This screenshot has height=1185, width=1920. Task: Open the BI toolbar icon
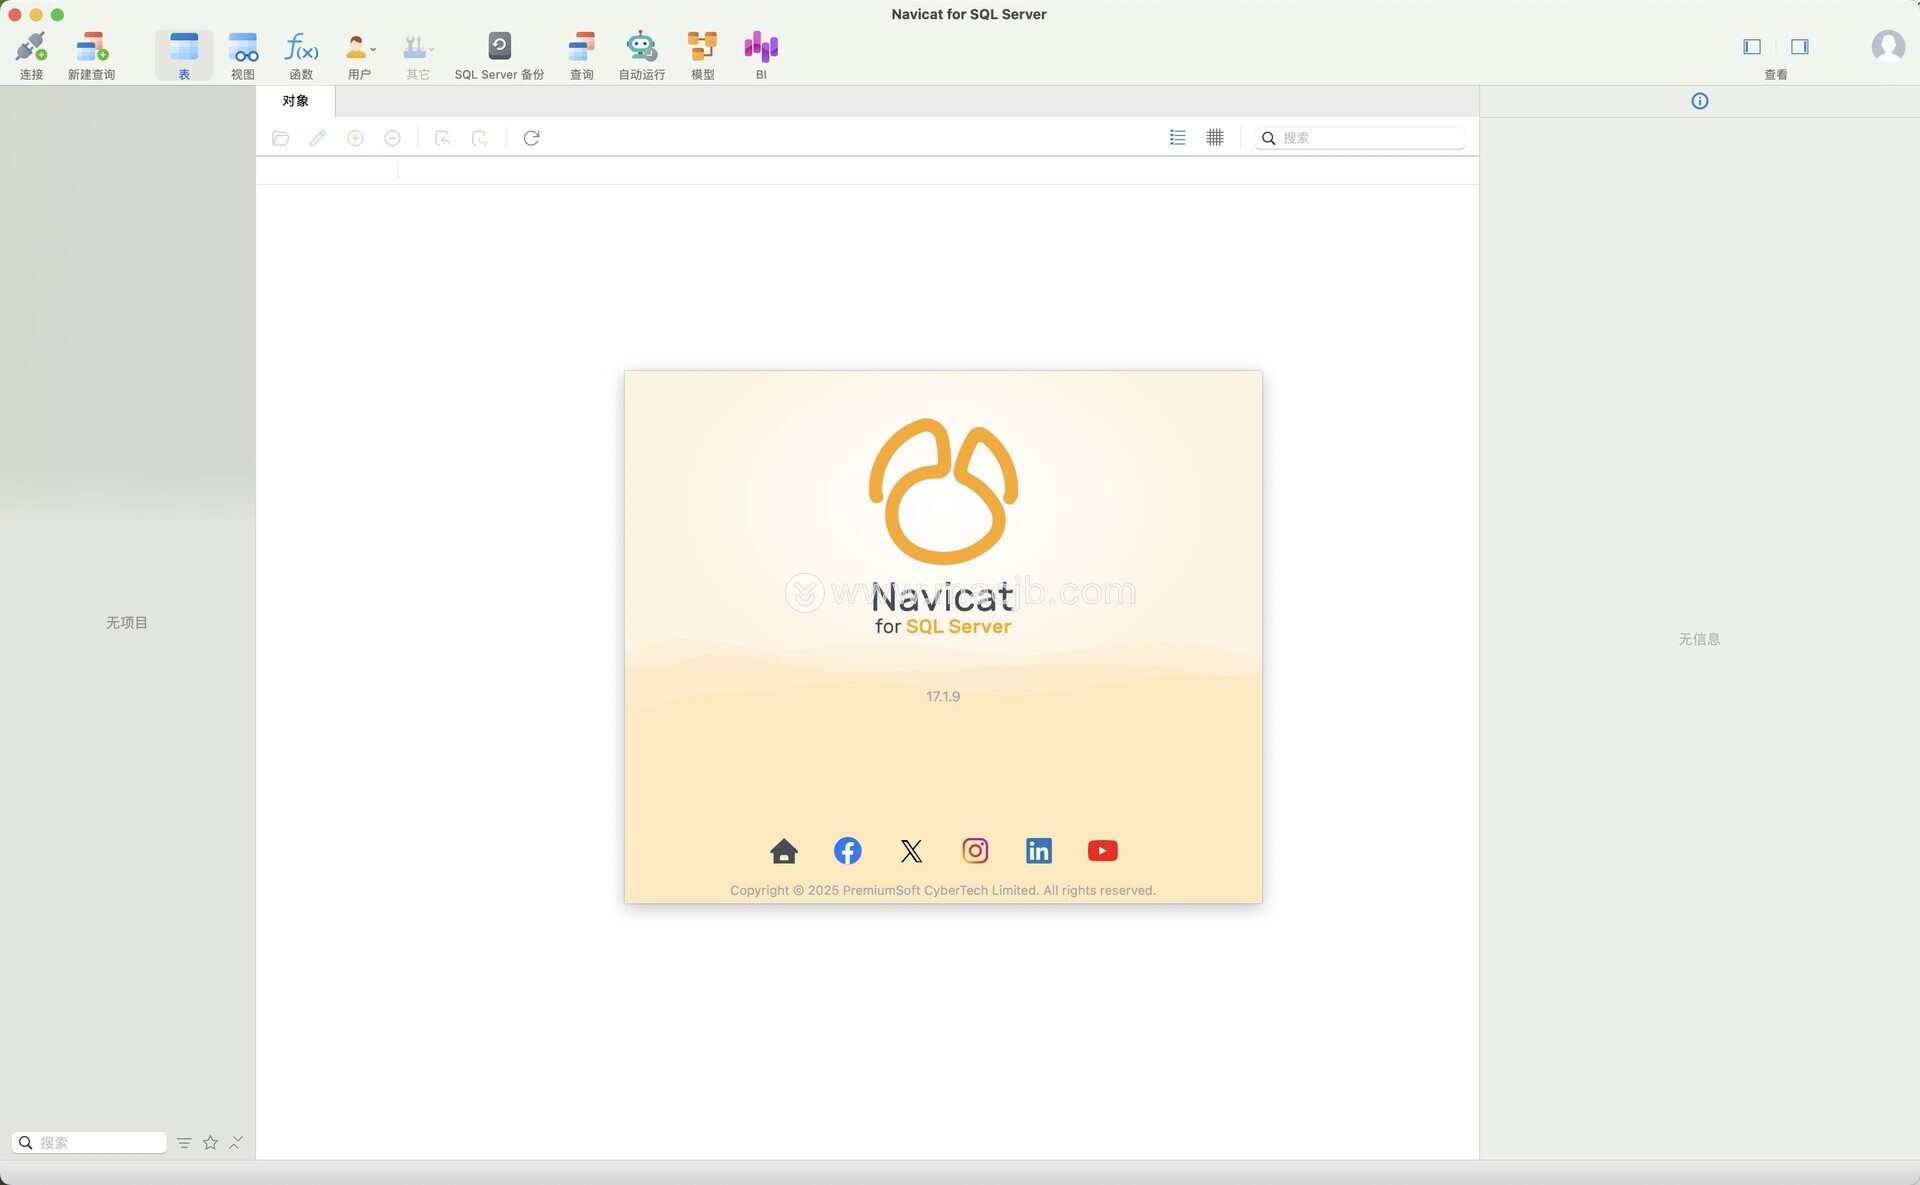[x=761, y=55]
